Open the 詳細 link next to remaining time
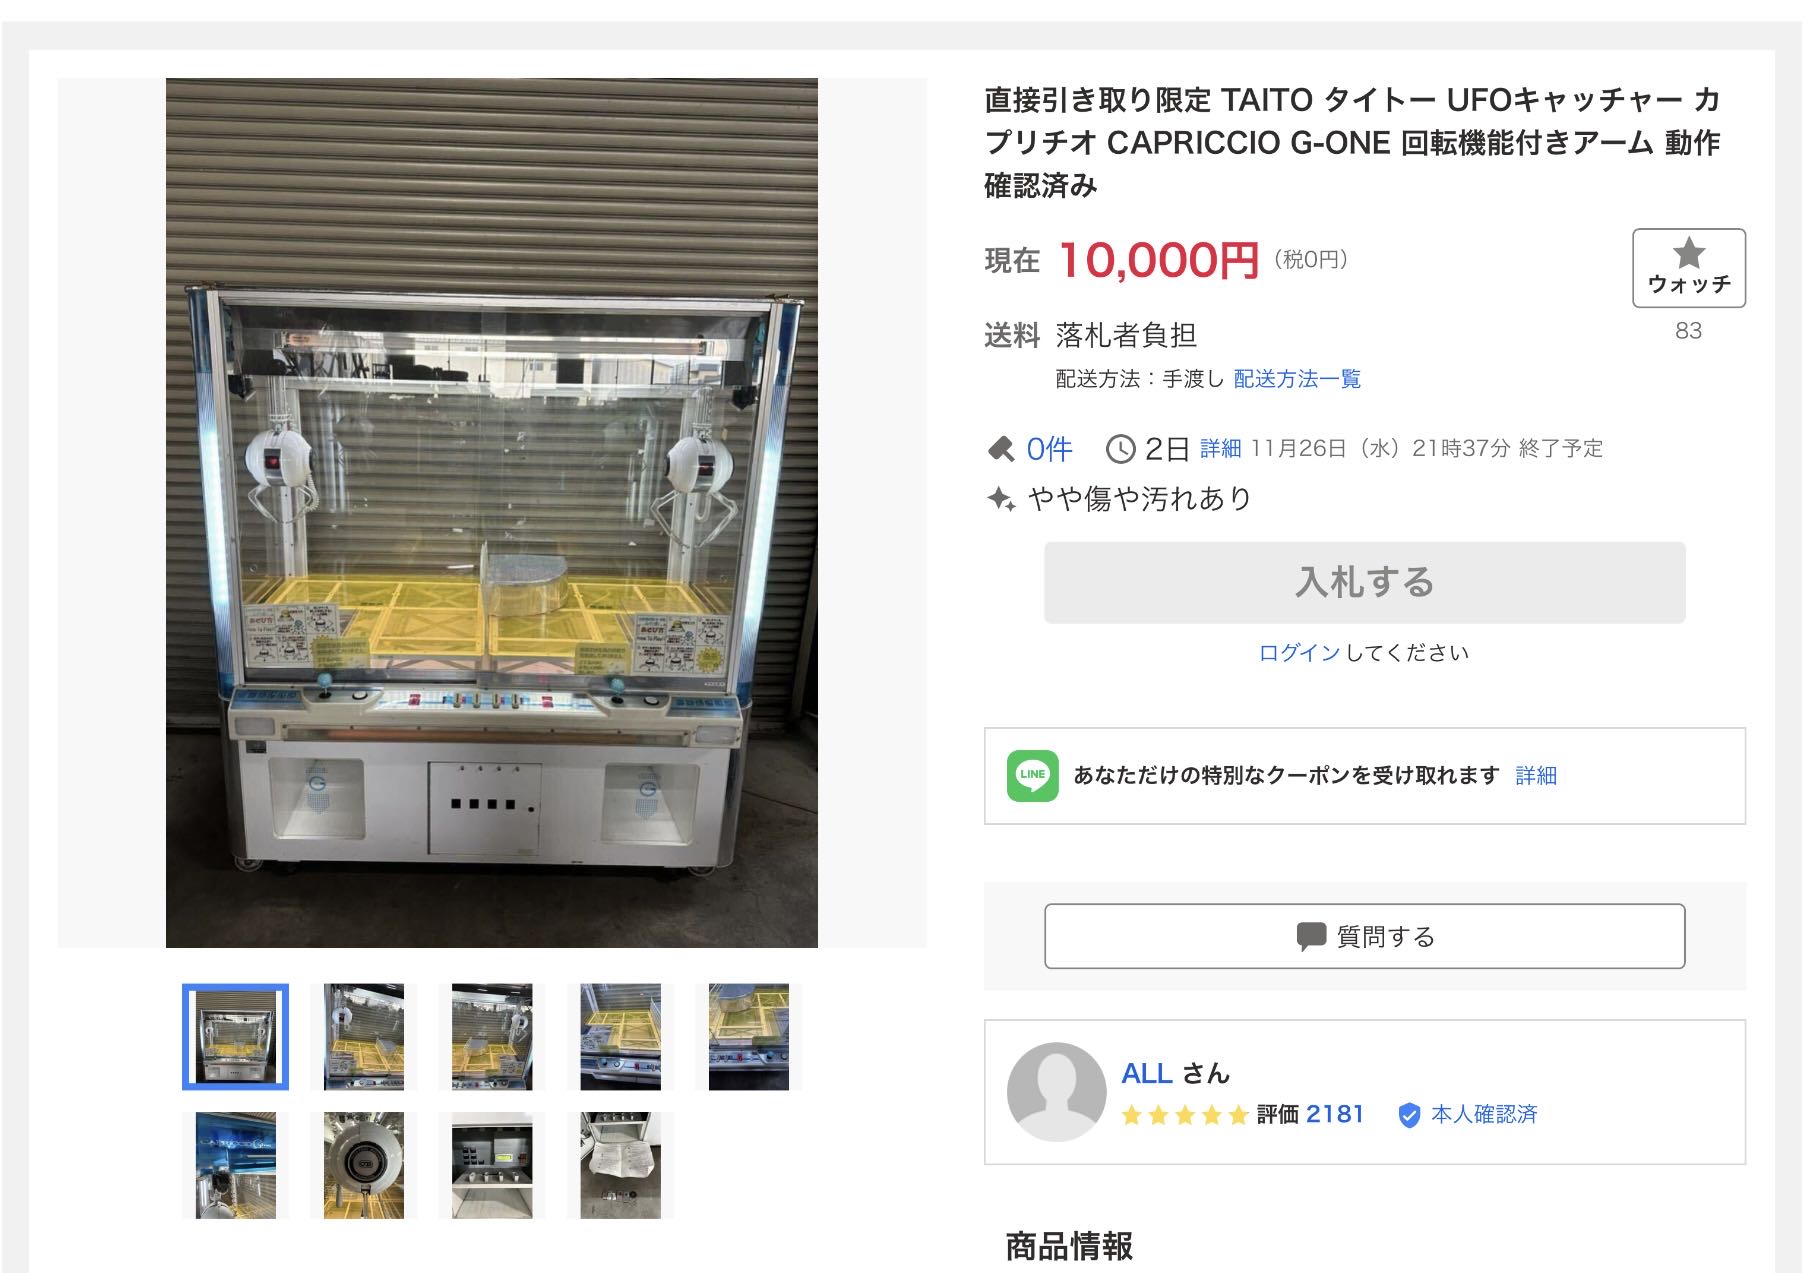1815x1273 pixels. (1220, 449)
